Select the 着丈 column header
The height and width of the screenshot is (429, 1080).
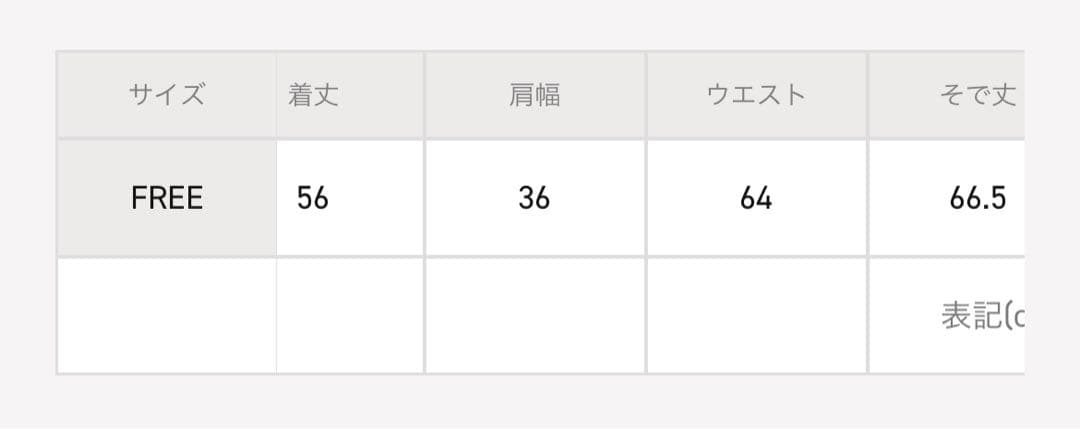(x=313, y=95)
